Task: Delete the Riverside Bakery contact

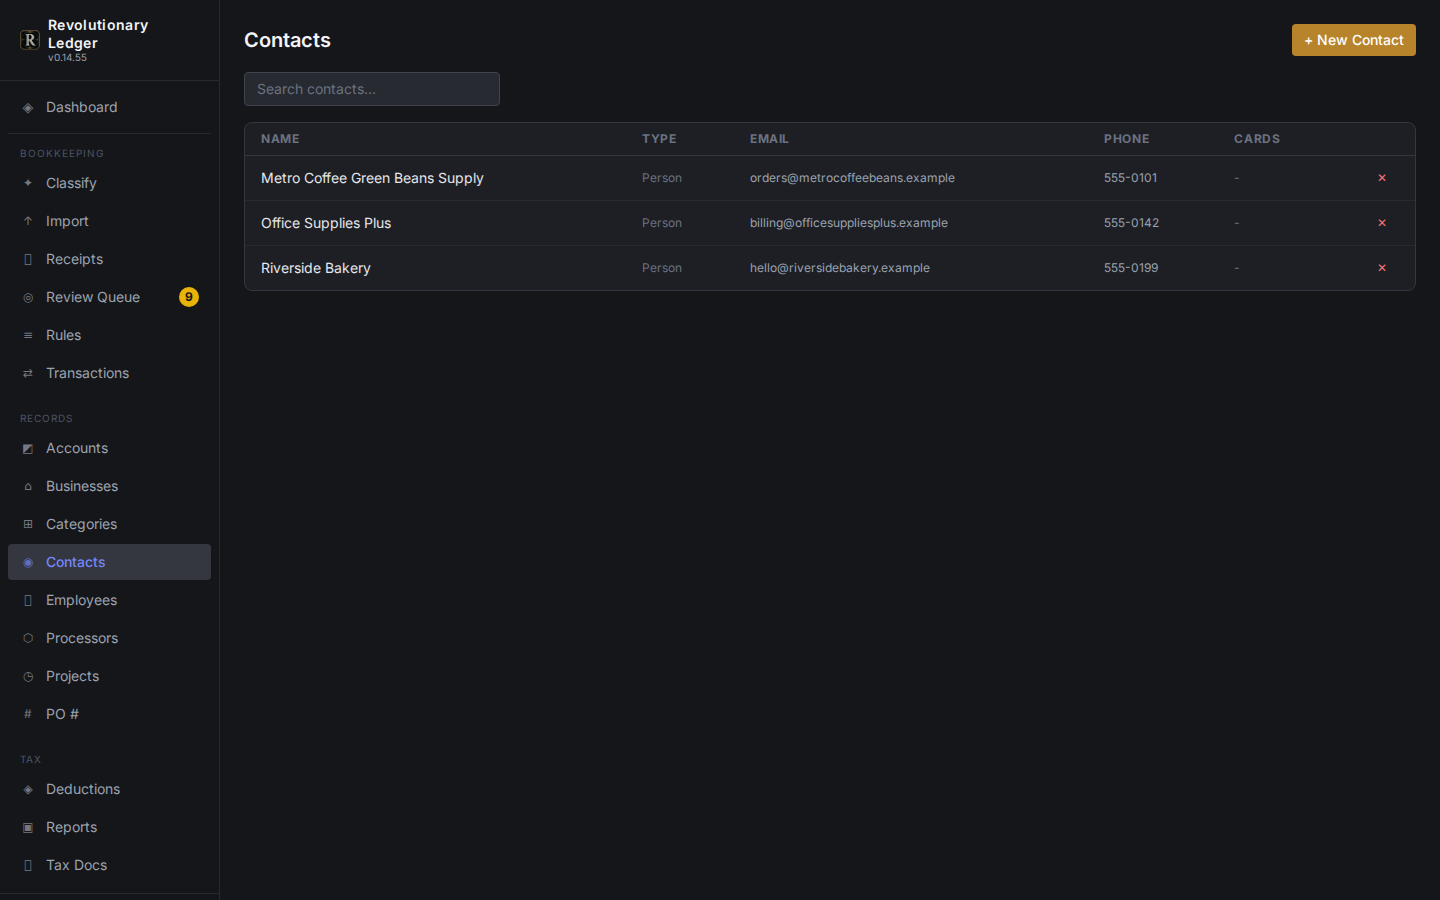Action: click(x=1382, y=268)
